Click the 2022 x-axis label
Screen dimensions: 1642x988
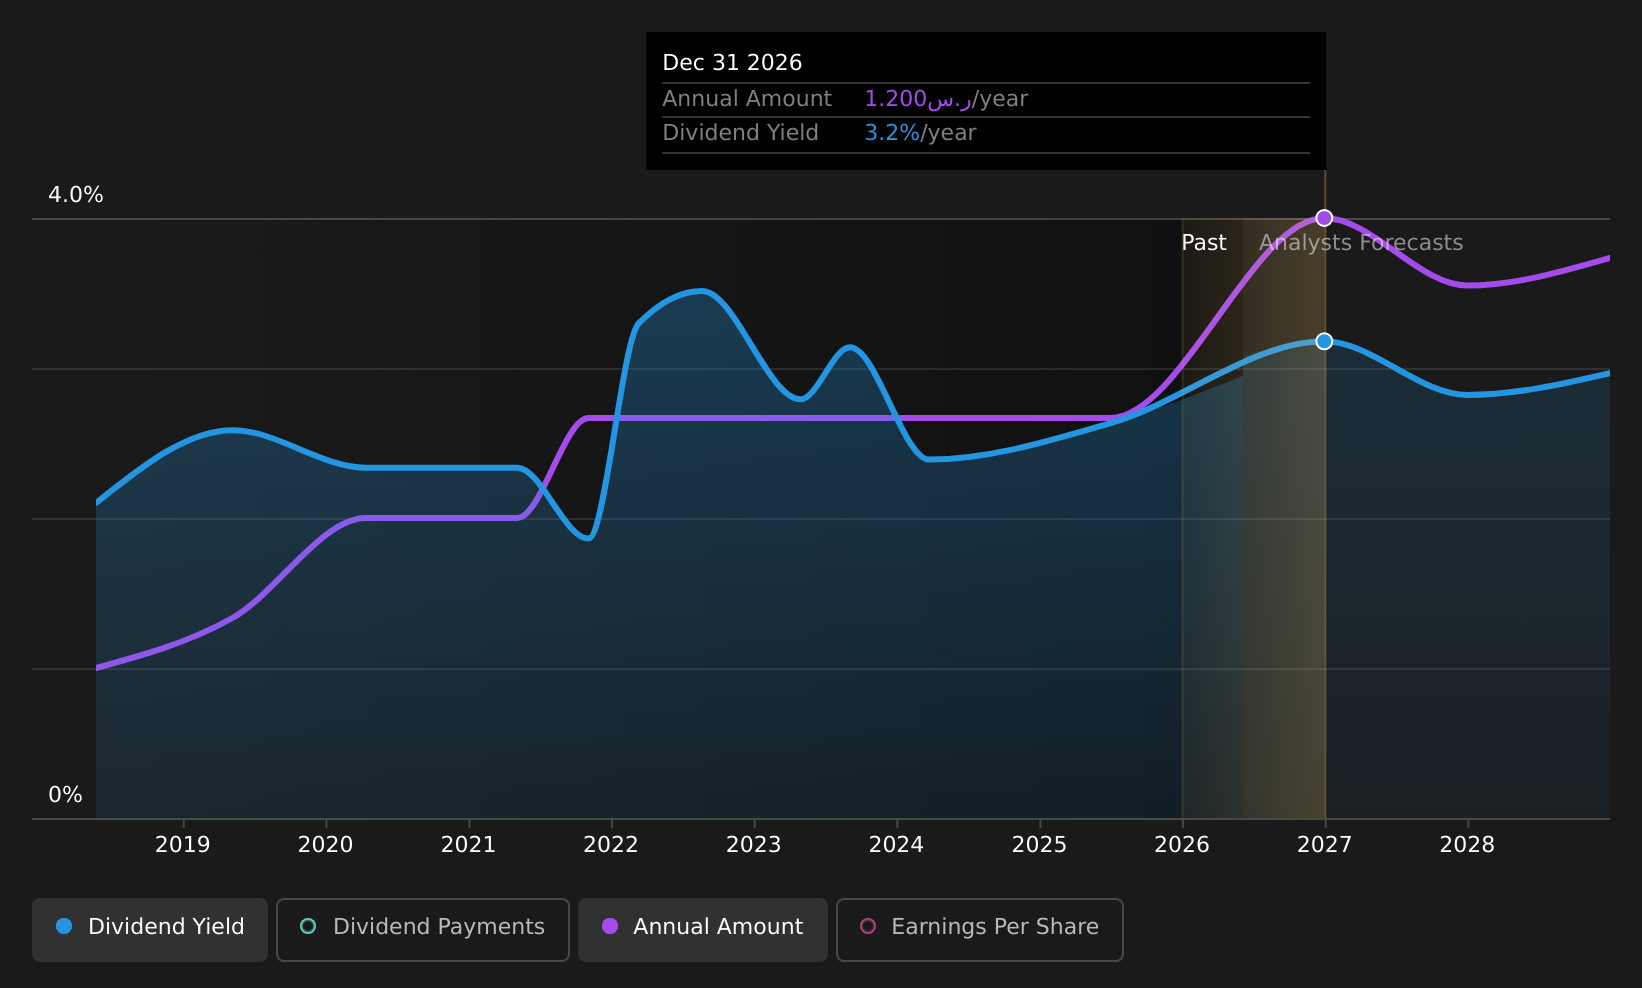click(611, 845)
